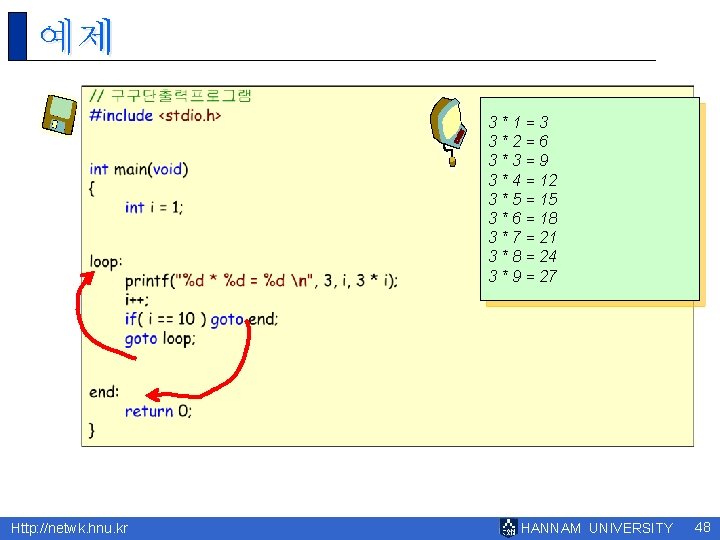
Task: Click the 'end:' label
Action: click(104, 392)
